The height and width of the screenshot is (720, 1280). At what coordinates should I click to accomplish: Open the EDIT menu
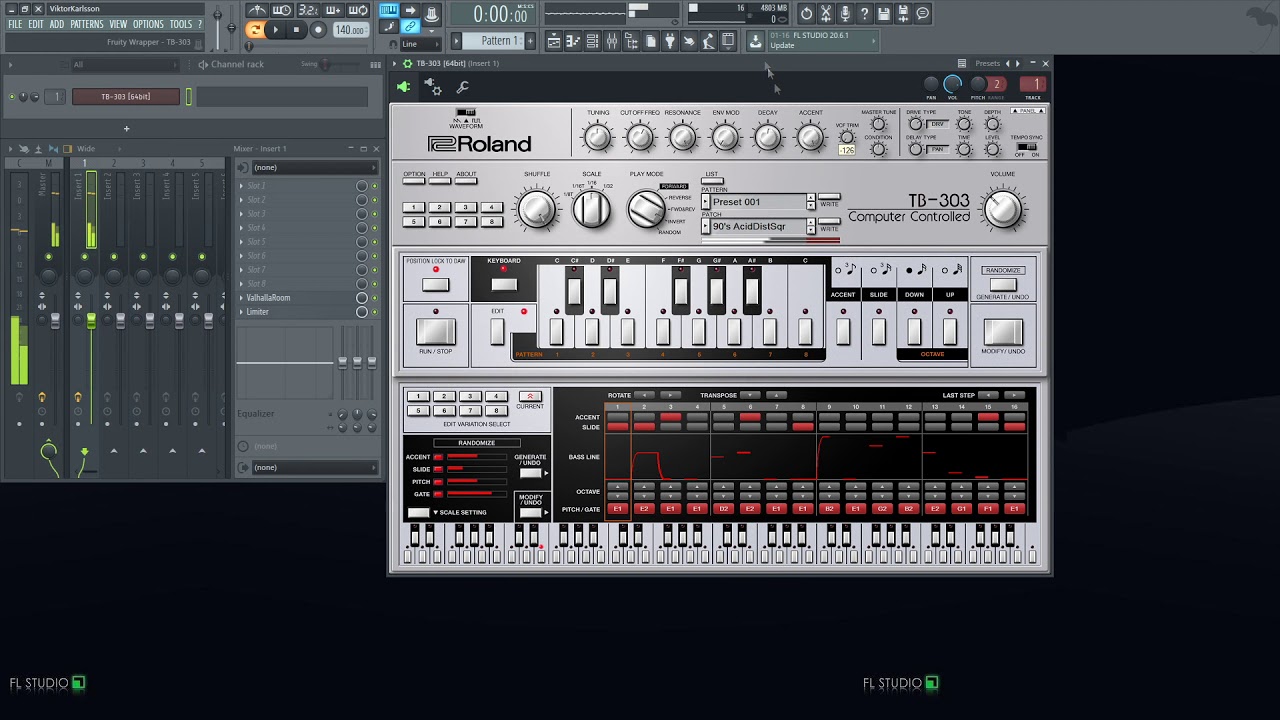[36, 24]
